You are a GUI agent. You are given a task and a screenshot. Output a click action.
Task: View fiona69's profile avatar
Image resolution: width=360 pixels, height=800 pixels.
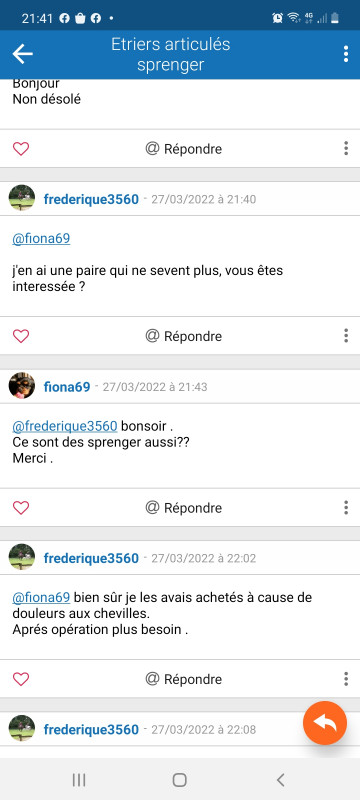[x=22, y=386]
